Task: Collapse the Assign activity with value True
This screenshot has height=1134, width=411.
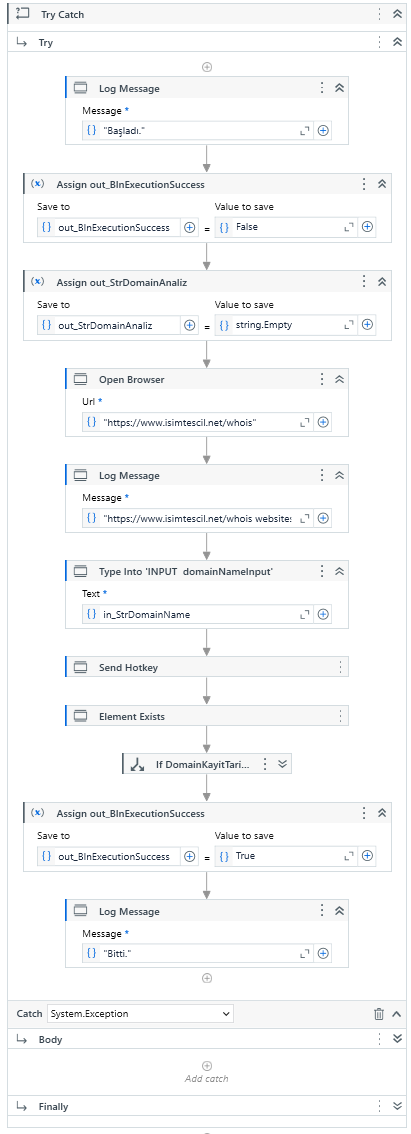Action: click(x=382, y=814)
